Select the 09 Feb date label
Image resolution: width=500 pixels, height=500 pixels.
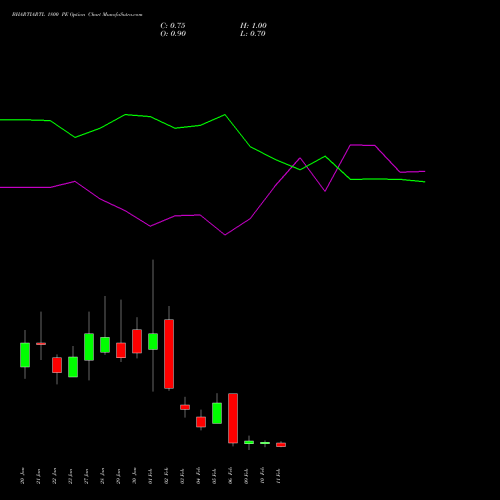246,476
